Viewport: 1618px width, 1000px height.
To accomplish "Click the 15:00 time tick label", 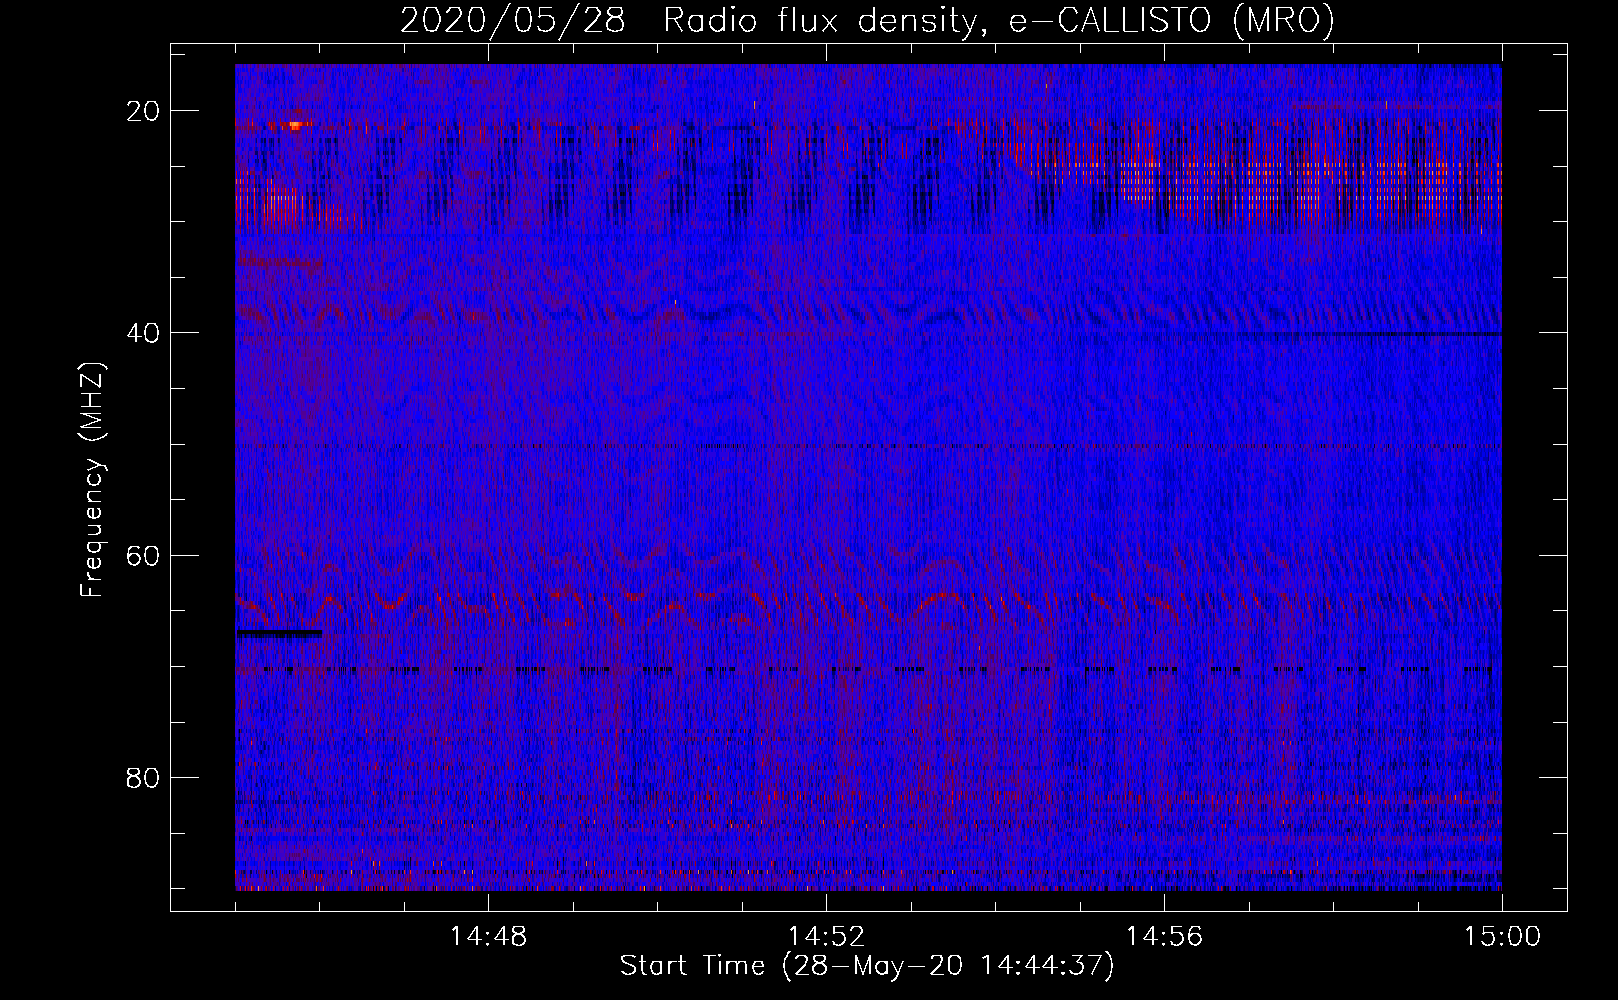I will (x=1502, y=937).
